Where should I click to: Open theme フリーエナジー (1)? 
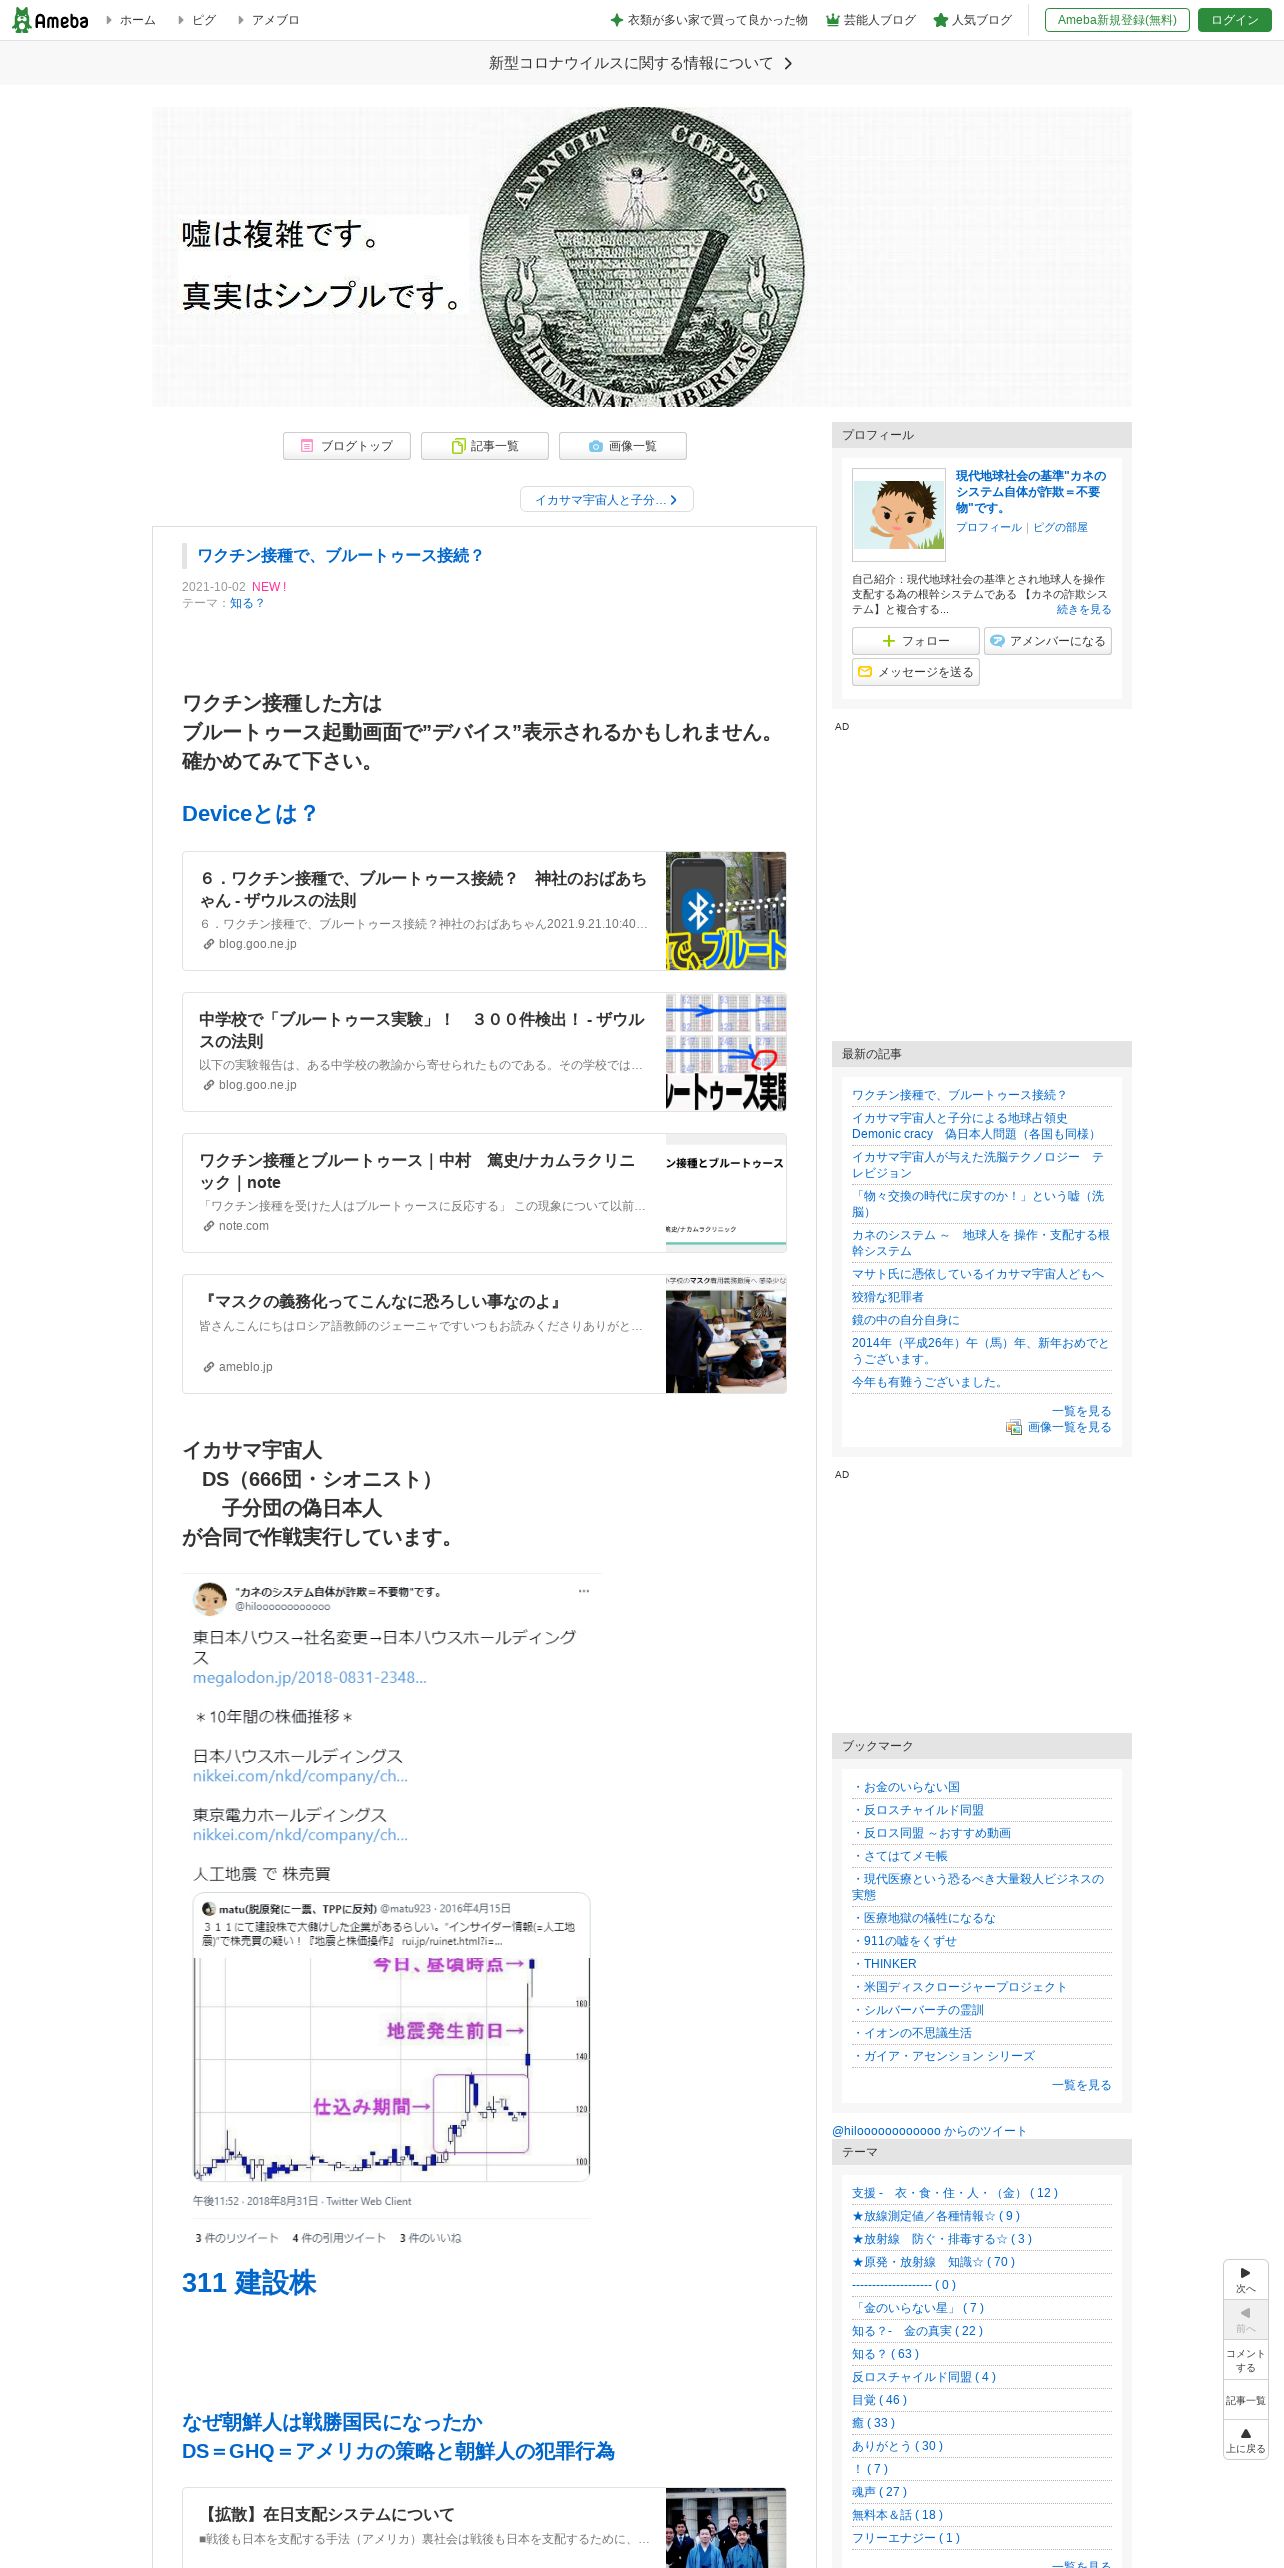(x=906, y=2538)
